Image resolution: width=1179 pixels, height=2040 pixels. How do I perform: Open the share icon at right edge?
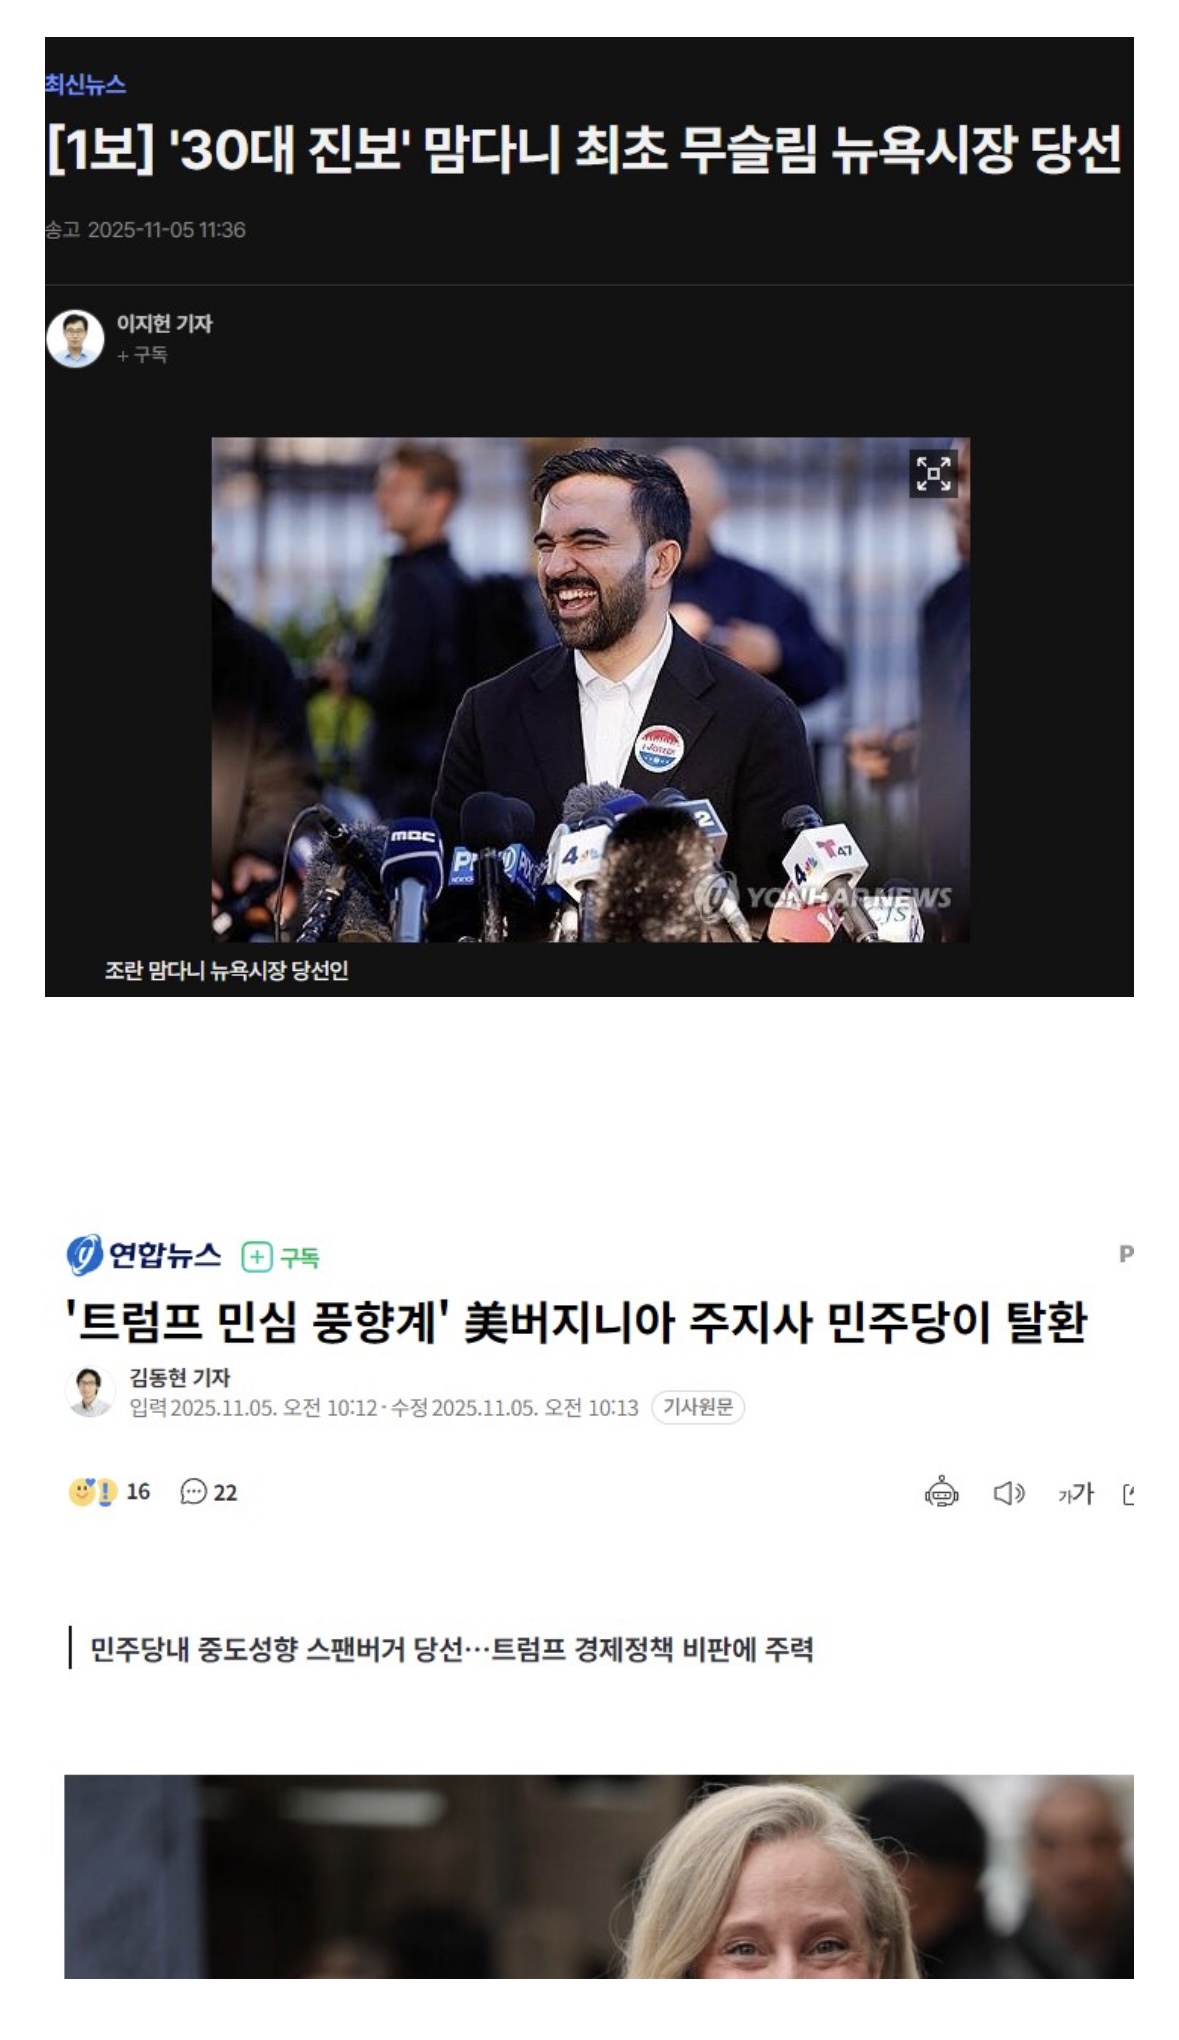point(1128,1494)
